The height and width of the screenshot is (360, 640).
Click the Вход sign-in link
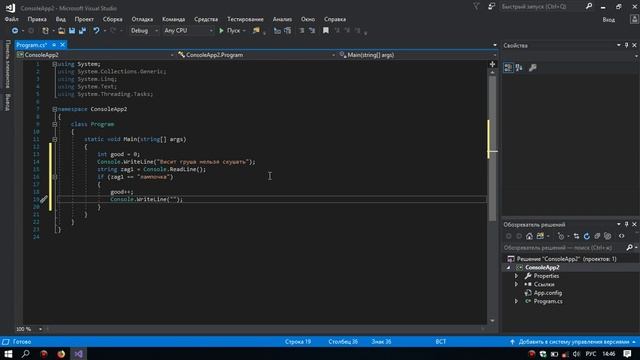609,20
